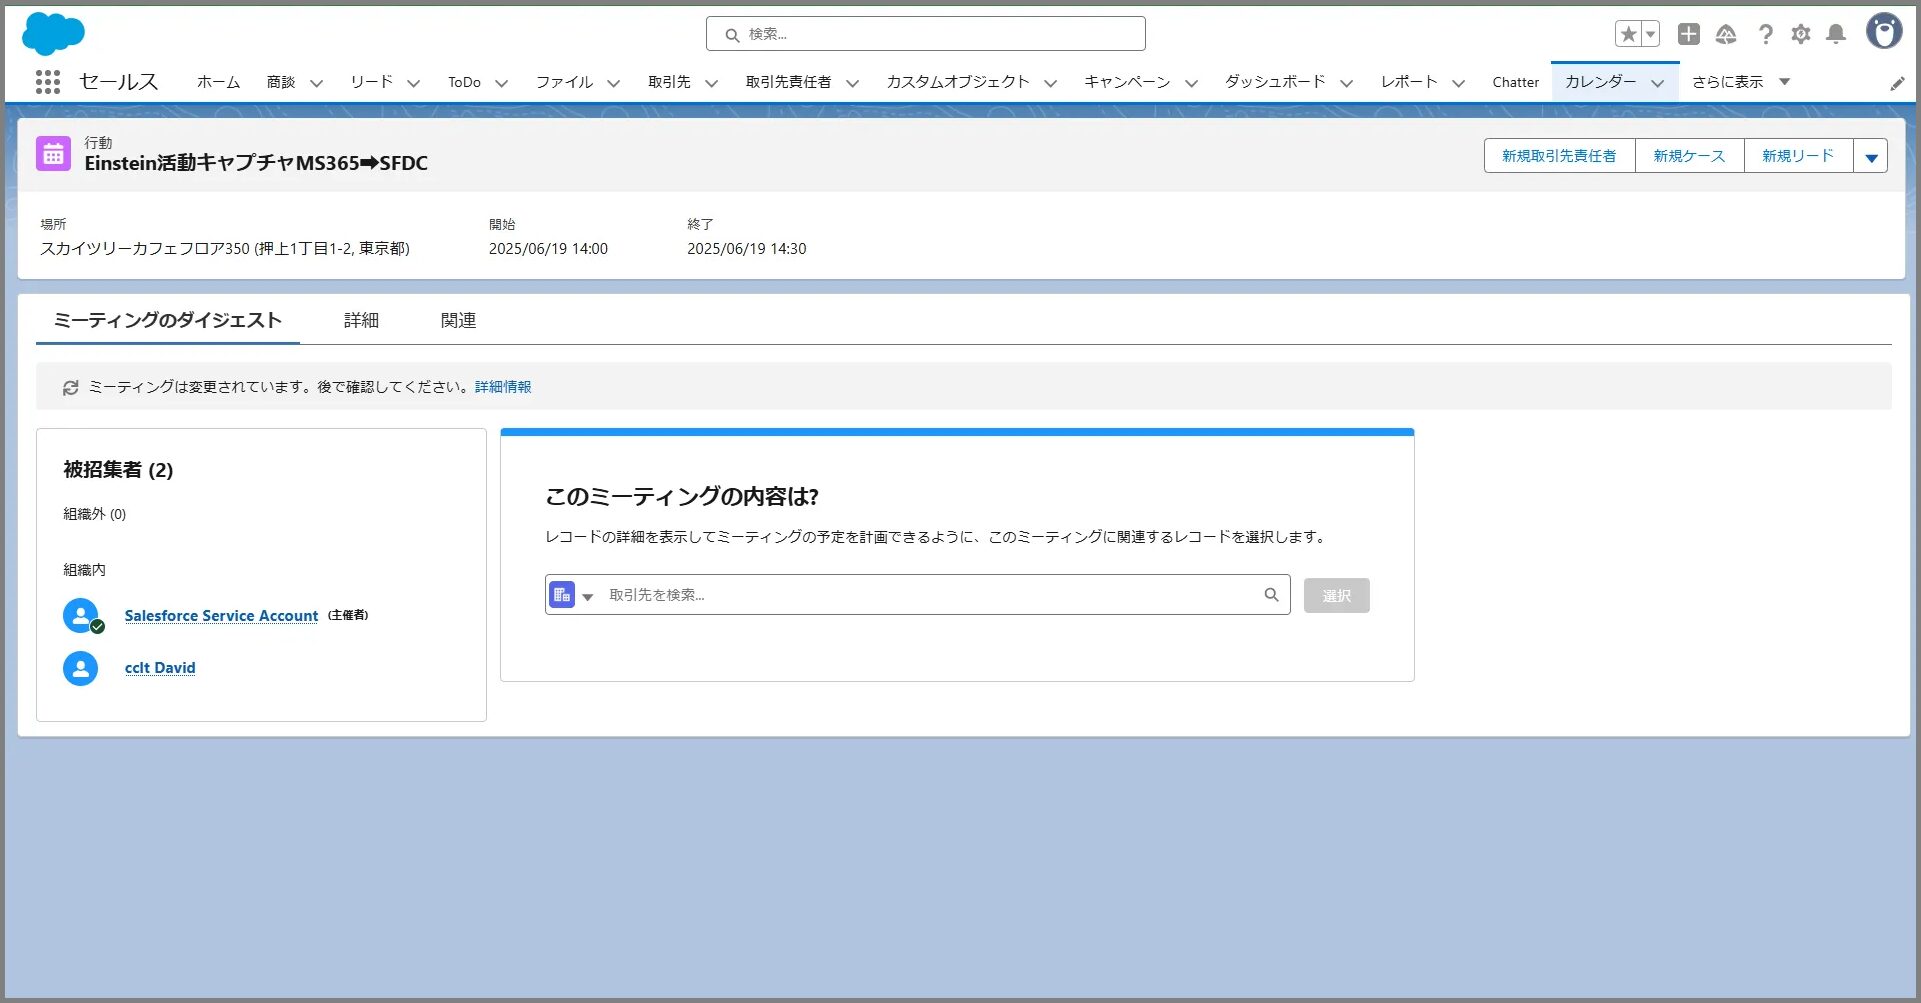This screenshot has width=1921, height=1003.
Task: Focus the global search box
Action: 926,34
